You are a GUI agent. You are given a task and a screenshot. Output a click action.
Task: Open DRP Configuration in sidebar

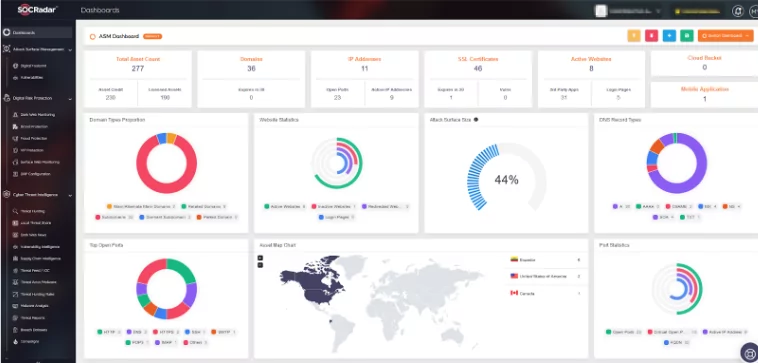(x=31, y=174)
